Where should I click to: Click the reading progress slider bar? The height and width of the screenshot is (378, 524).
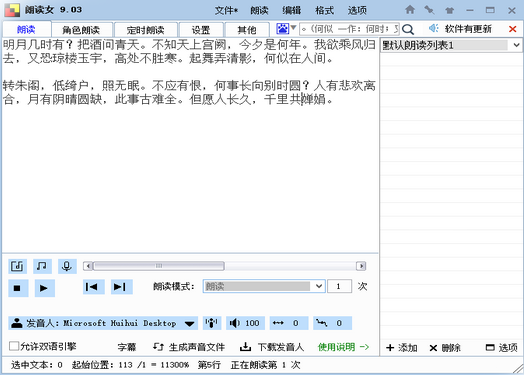tap(224, 266)
